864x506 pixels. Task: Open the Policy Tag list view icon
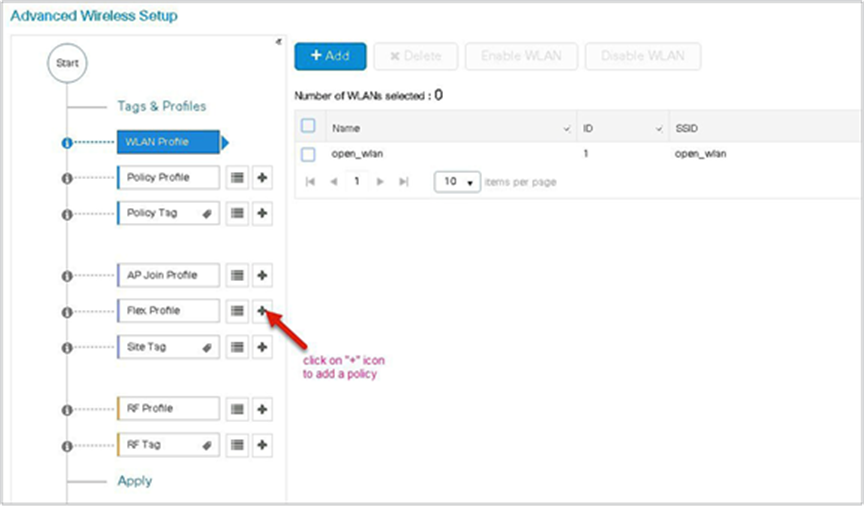[237, 213]
